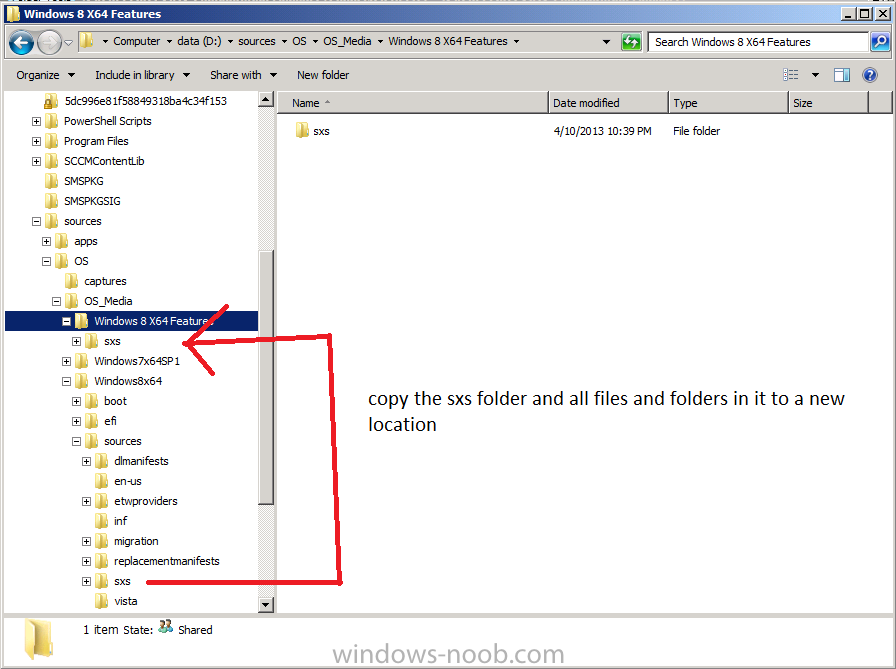Expand the Program Files tree node

[x=37, y=141]
